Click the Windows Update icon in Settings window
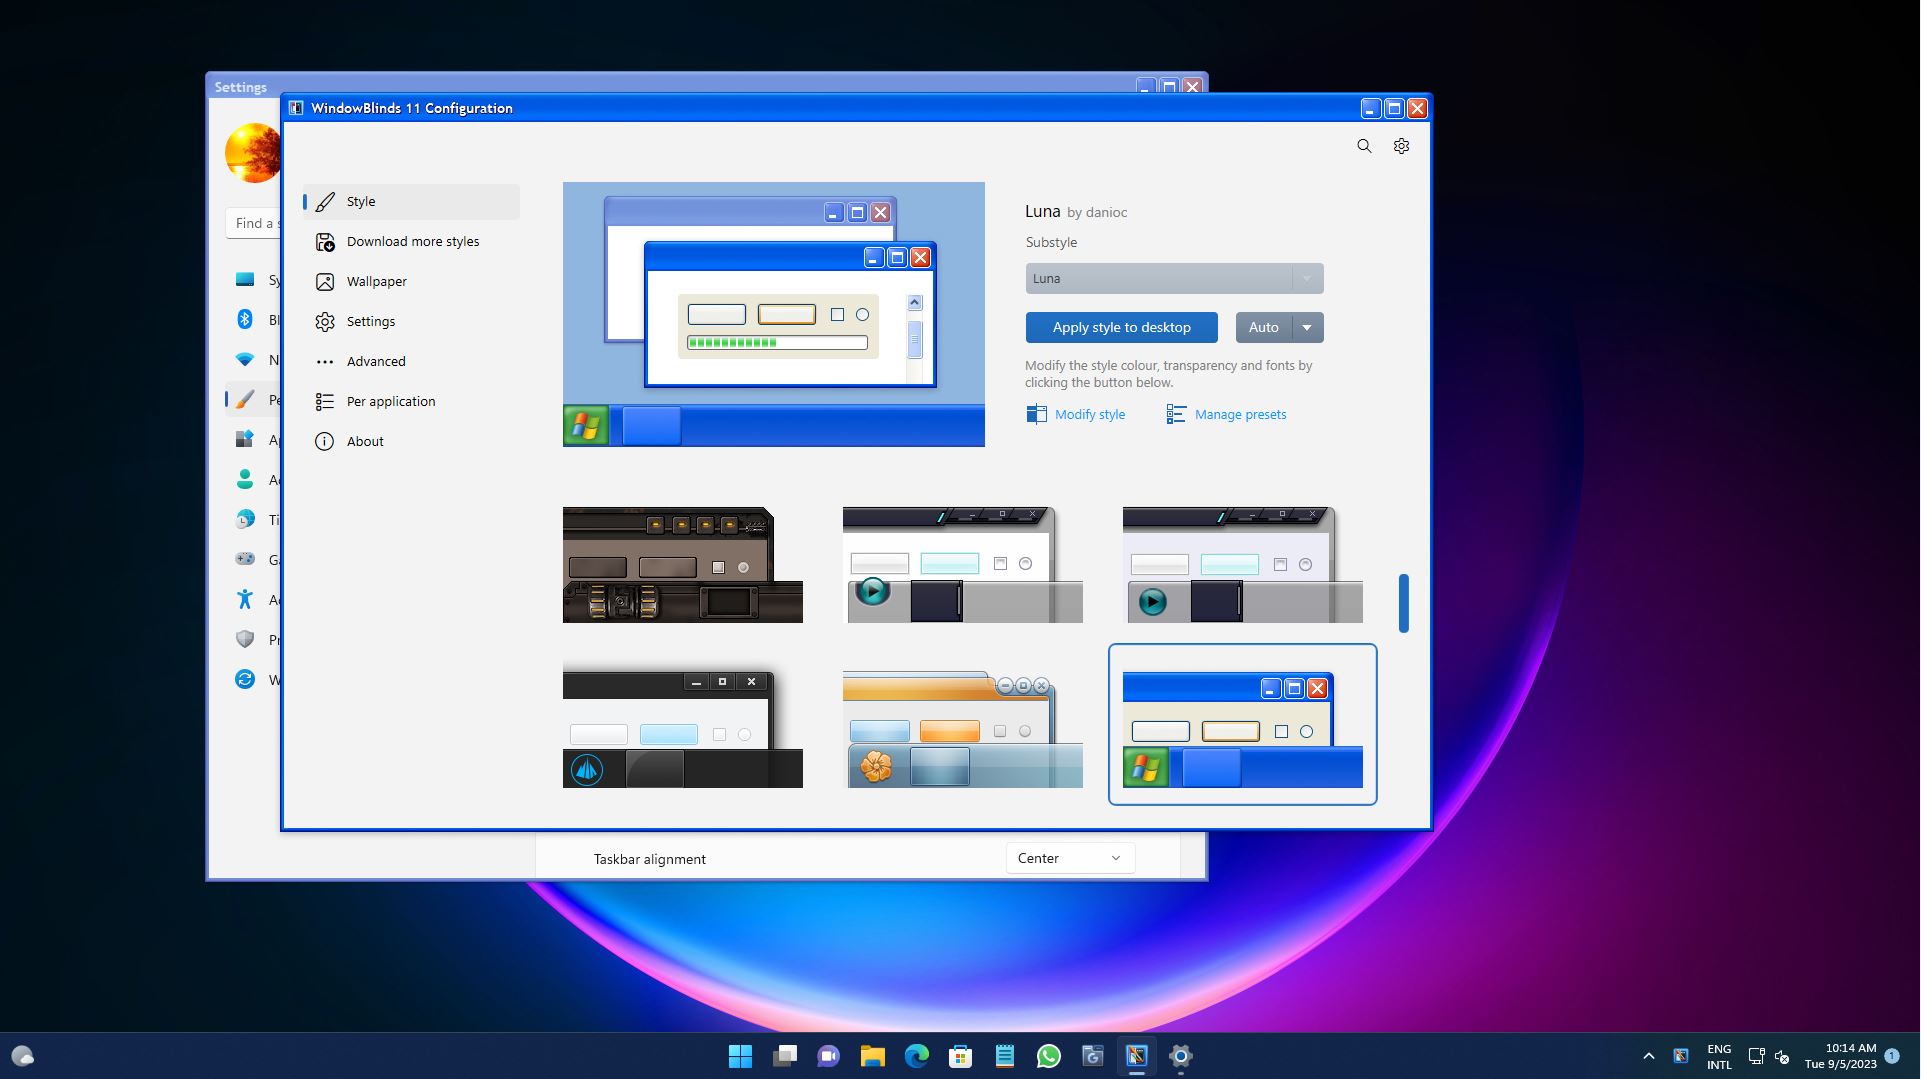 tap(245, 680)
